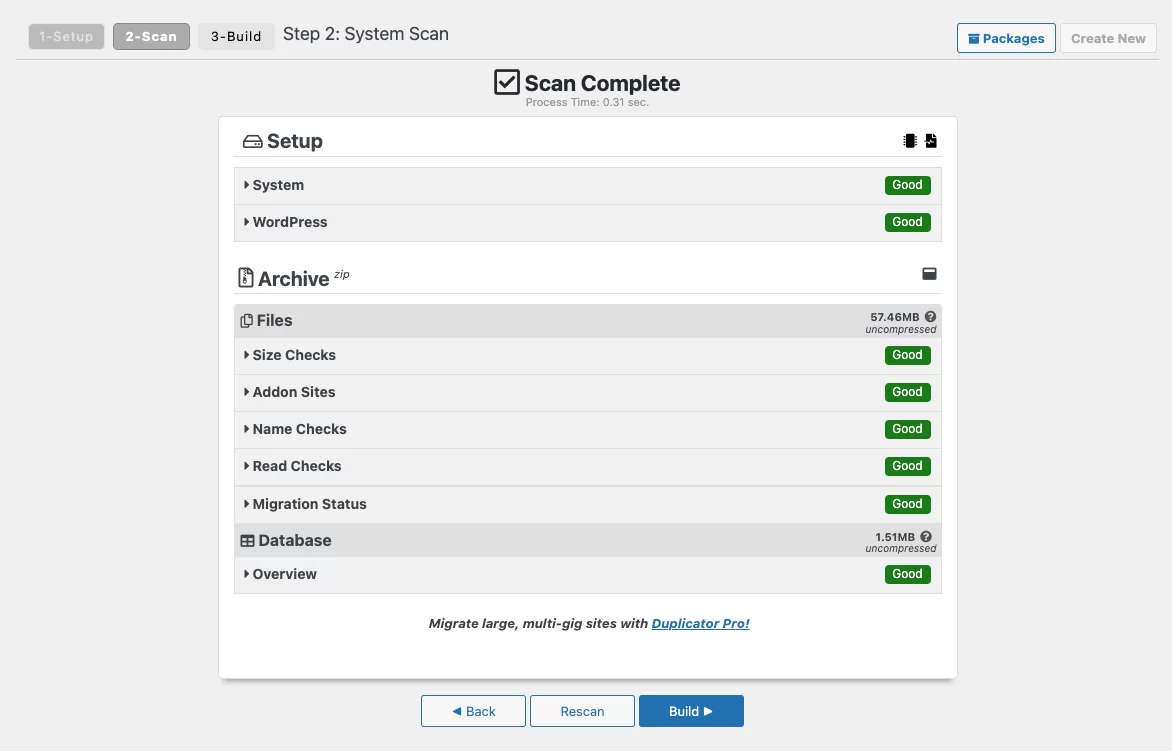Viewport: 1172px width, 751px height.
Task: Click the Good badge for WordPress
Action: (x=907, y=222)
